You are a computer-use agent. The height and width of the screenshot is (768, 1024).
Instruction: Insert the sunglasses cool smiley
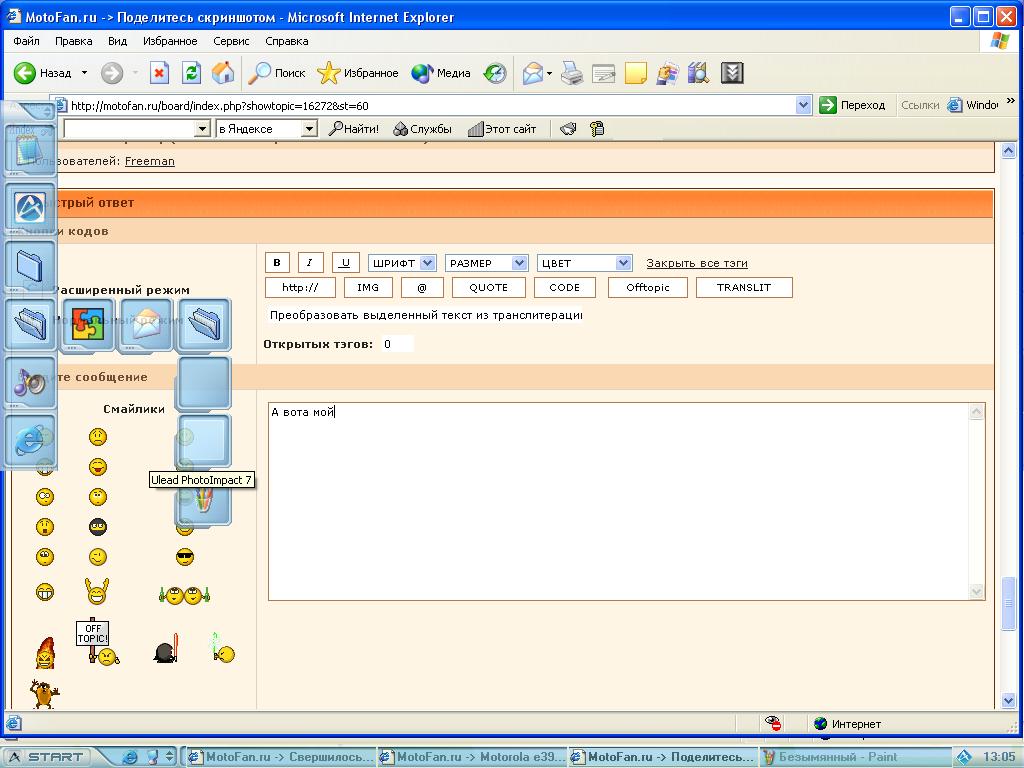tap(185, 557)
